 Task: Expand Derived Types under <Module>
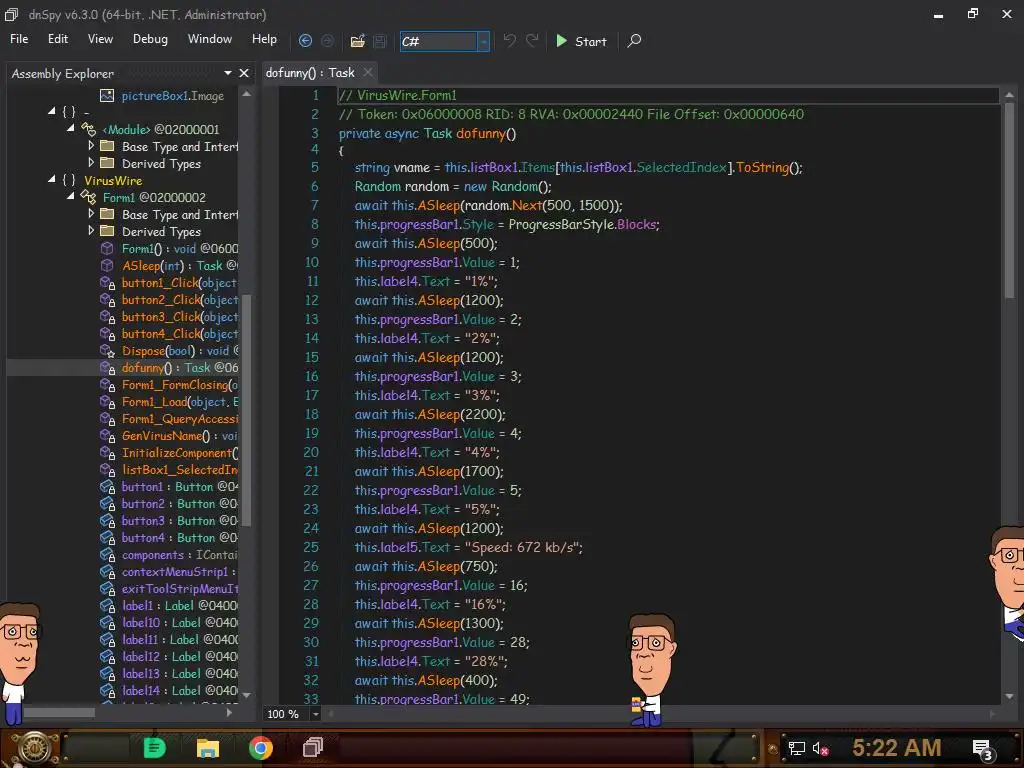tap(91, 163)
